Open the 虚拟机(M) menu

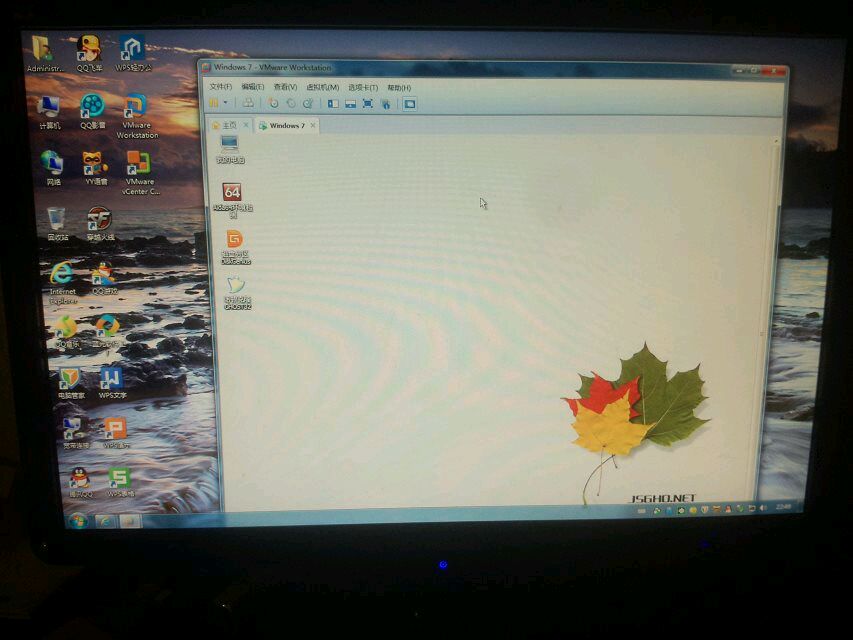(322, 87)
